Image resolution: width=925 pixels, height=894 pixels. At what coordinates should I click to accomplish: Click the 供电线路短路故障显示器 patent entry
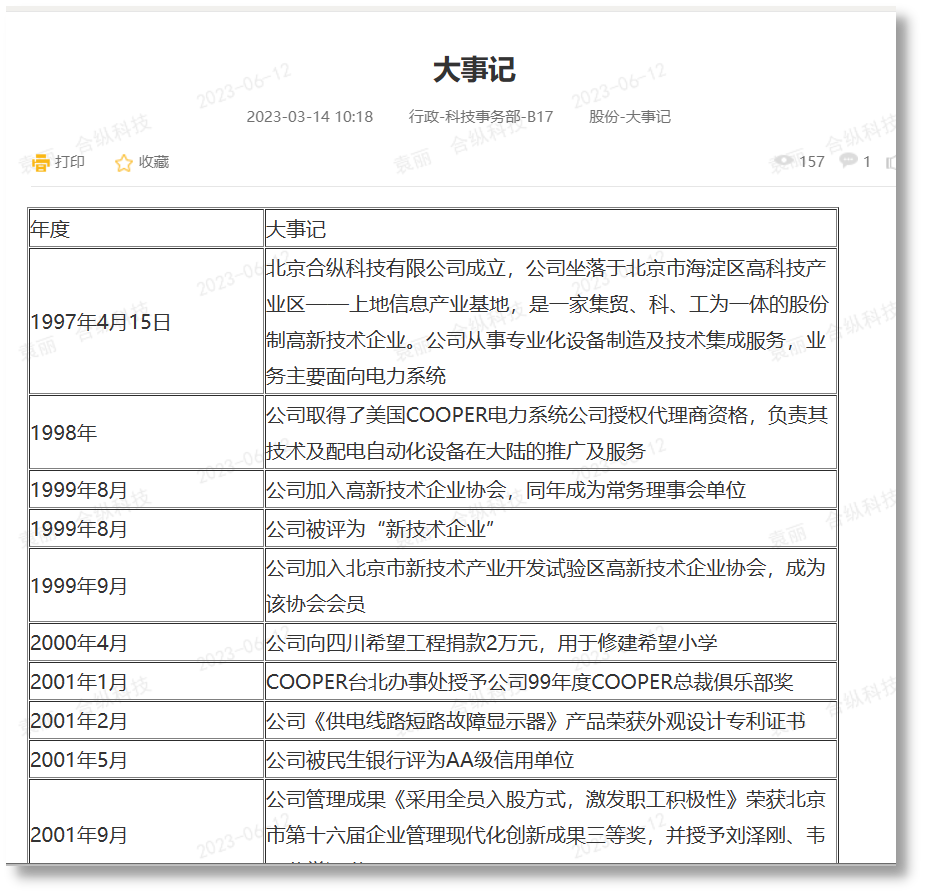pyautogui.click(x=550, y=721)
